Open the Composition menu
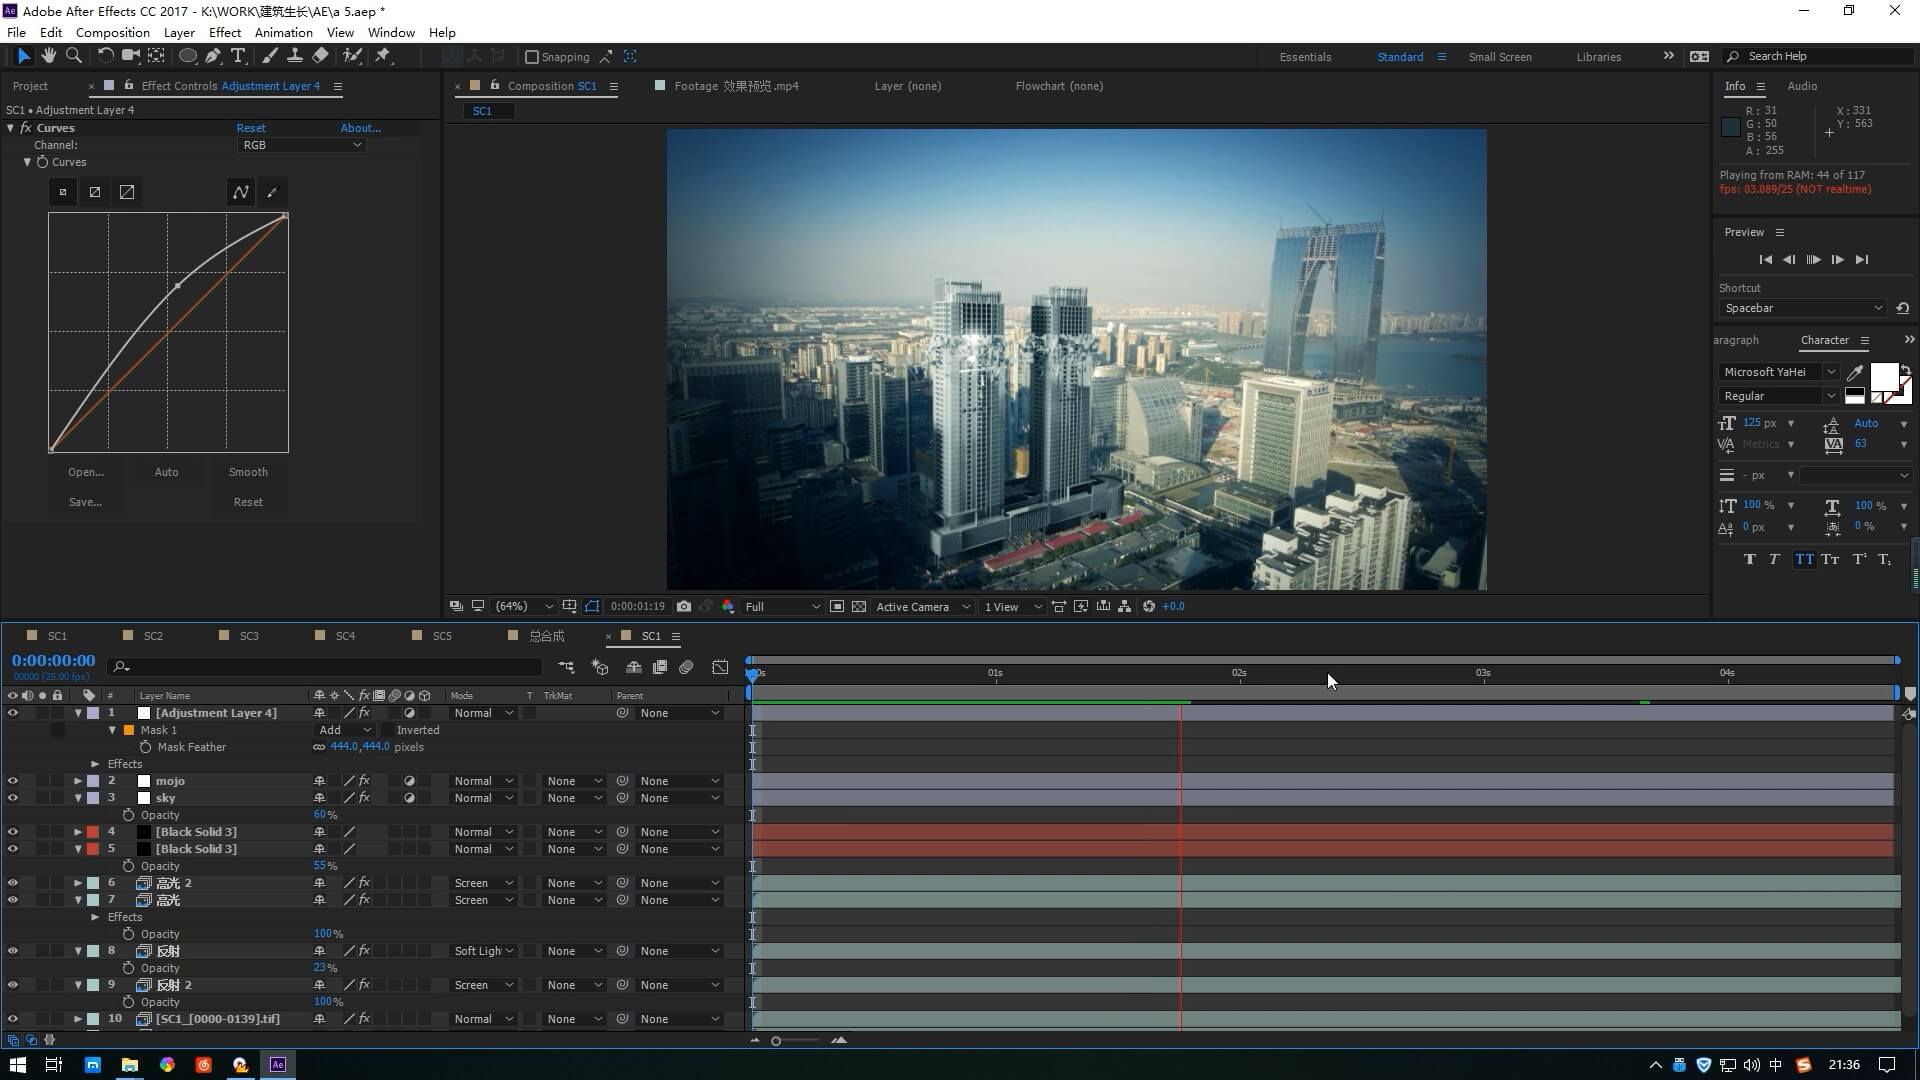This screenshot has height=1080, width=1920. pyautogui.click(x=112, y=32)
